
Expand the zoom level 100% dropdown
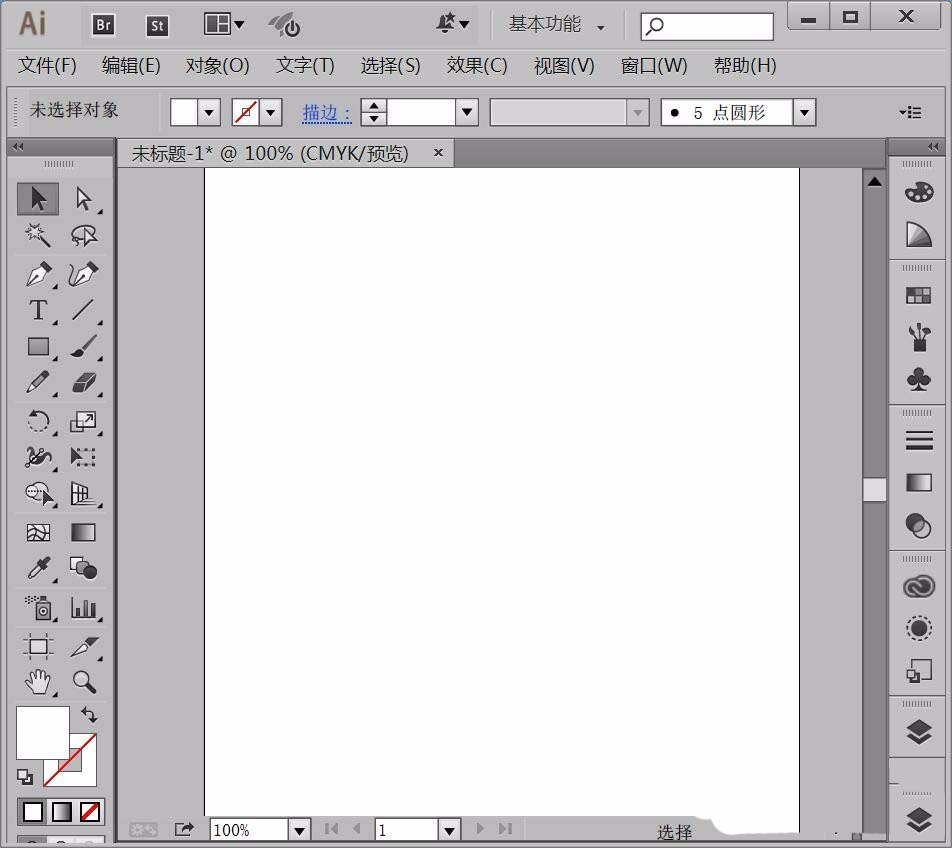click(299, 829)
